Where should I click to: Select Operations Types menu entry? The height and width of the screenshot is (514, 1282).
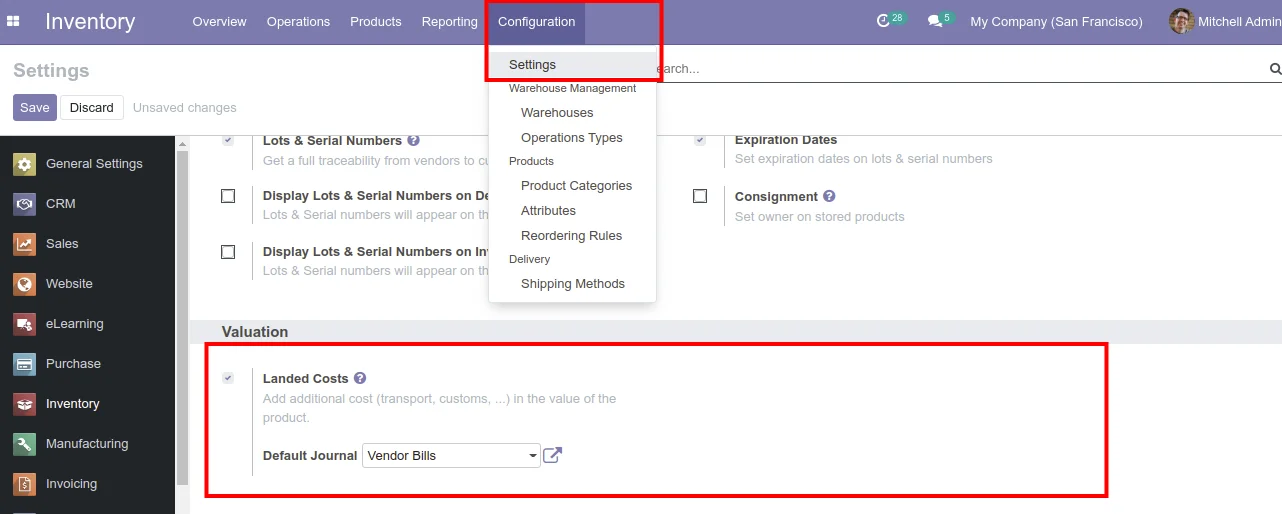click(x=572, y=138)
